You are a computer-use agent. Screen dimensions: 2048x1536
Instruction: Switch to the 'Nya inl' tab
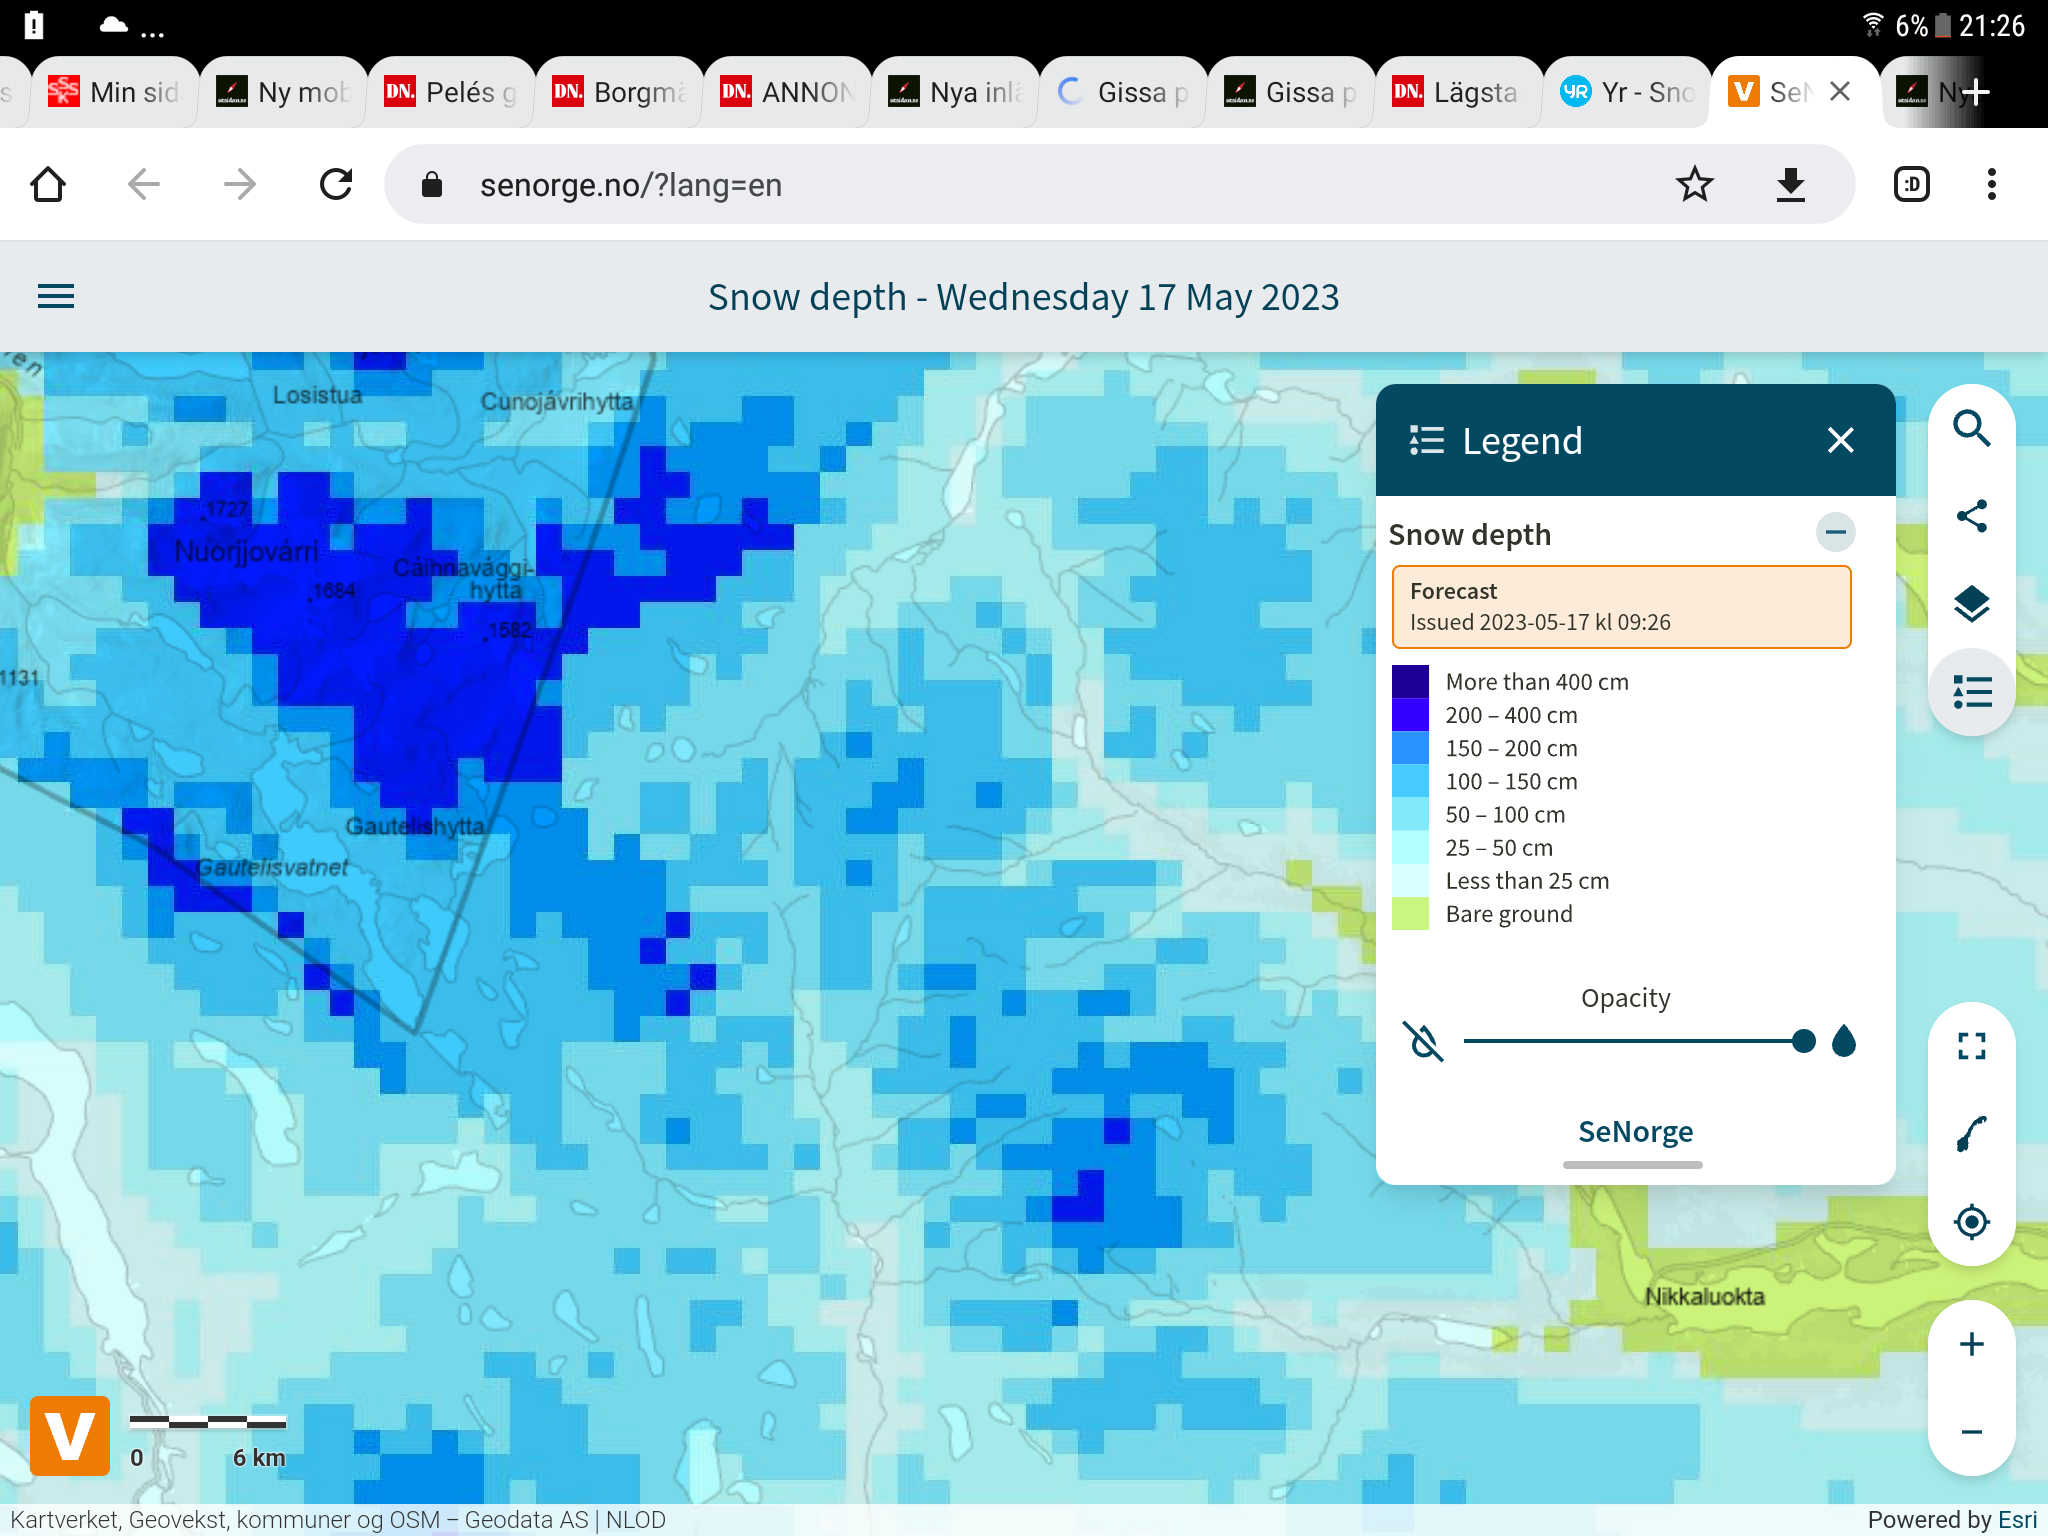[956, 92]
